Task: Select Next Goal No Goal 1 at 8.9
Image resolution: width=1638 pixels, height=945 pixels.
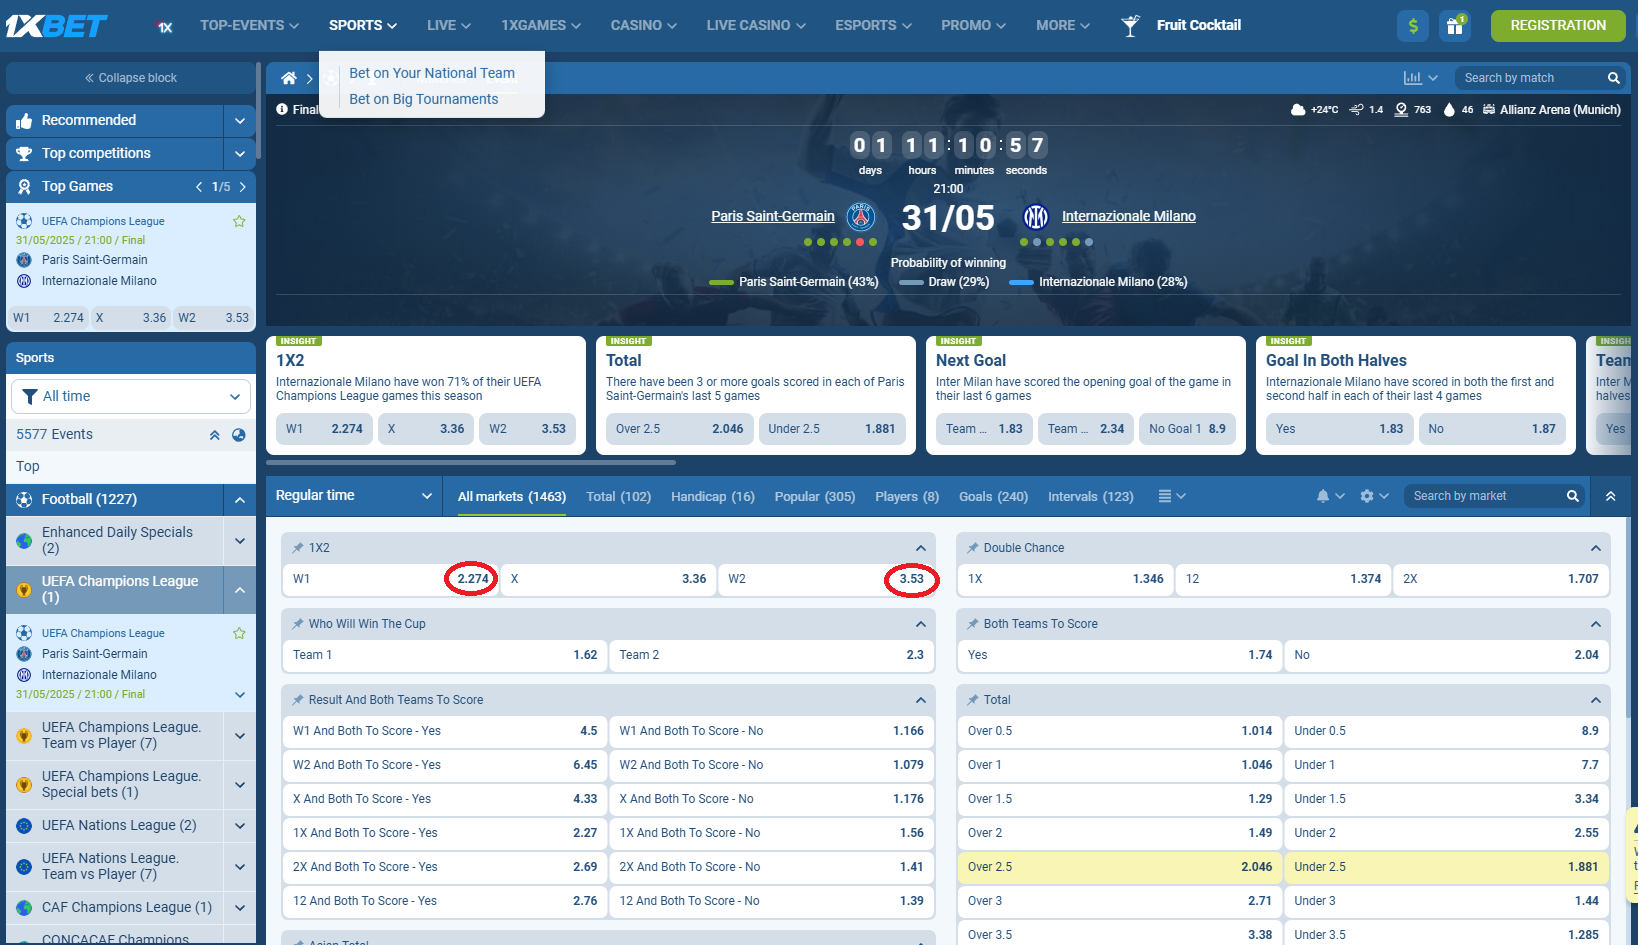Action: [x=1187, y=429]
